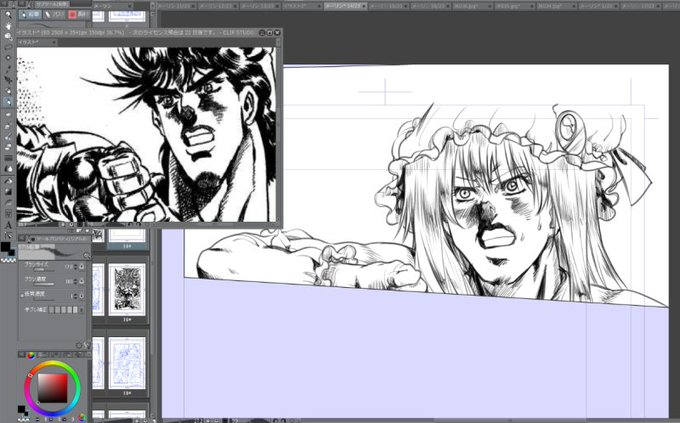This screenshot has width=680, height=423.
Task: Open the black inked page thumbnail in page manager
Action: [x=127, y=290]
